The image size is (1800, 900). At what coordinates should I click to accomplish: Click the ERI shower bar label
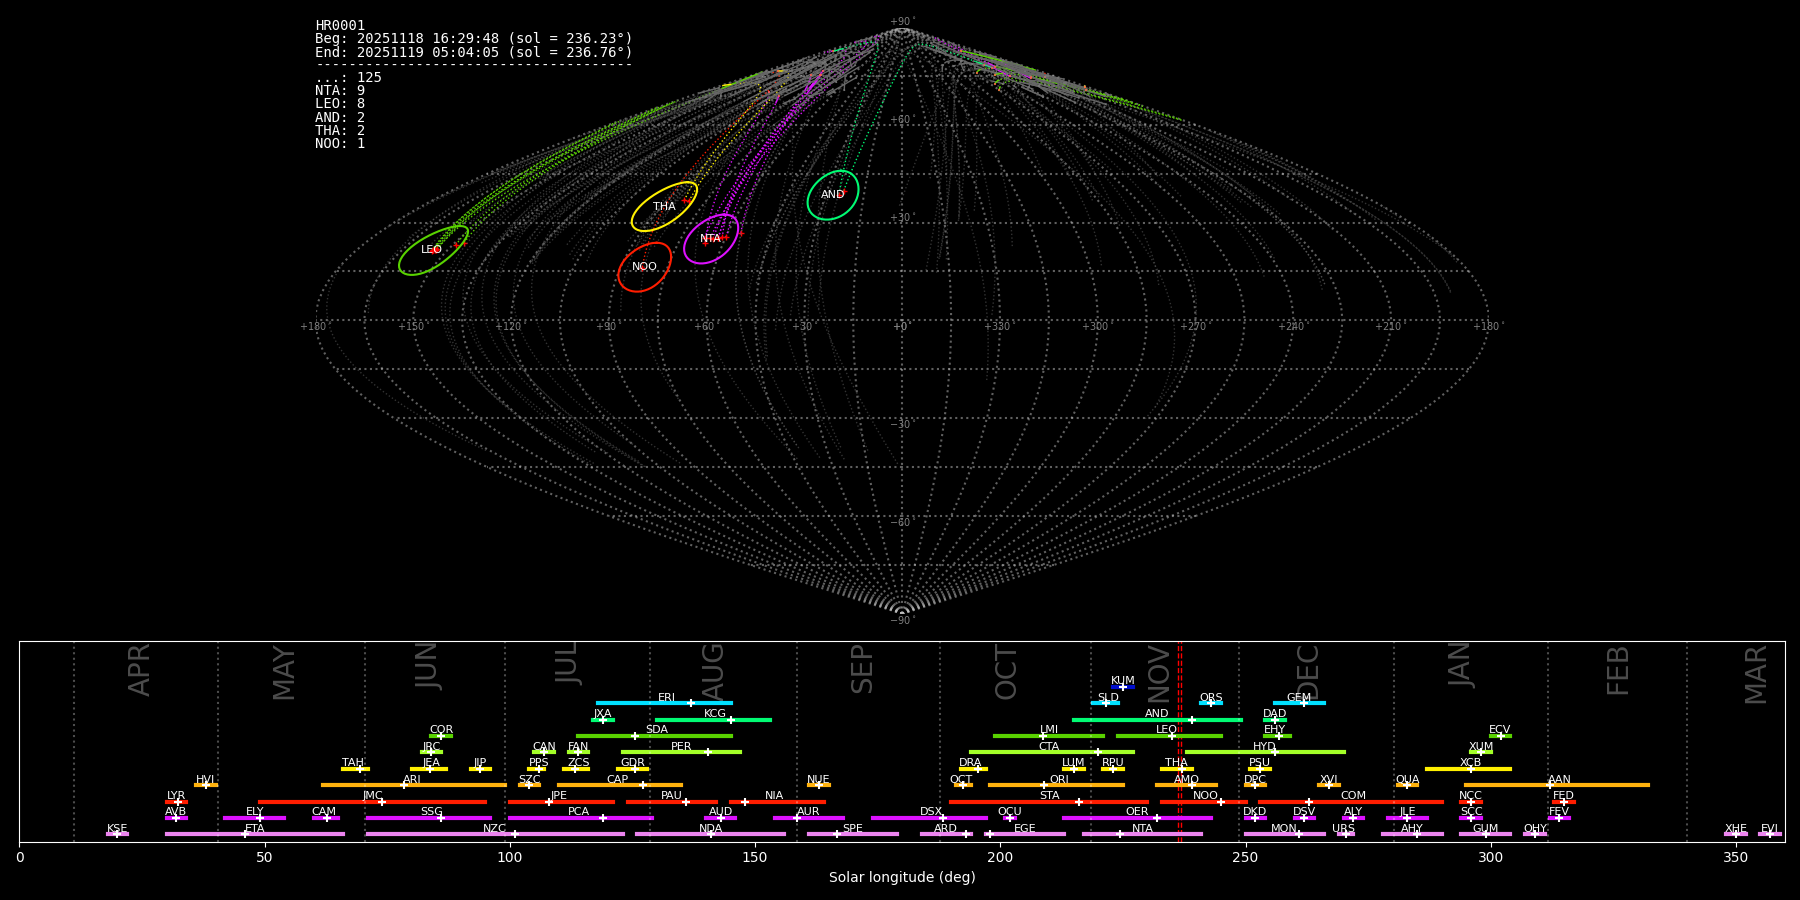pos(666,698)
